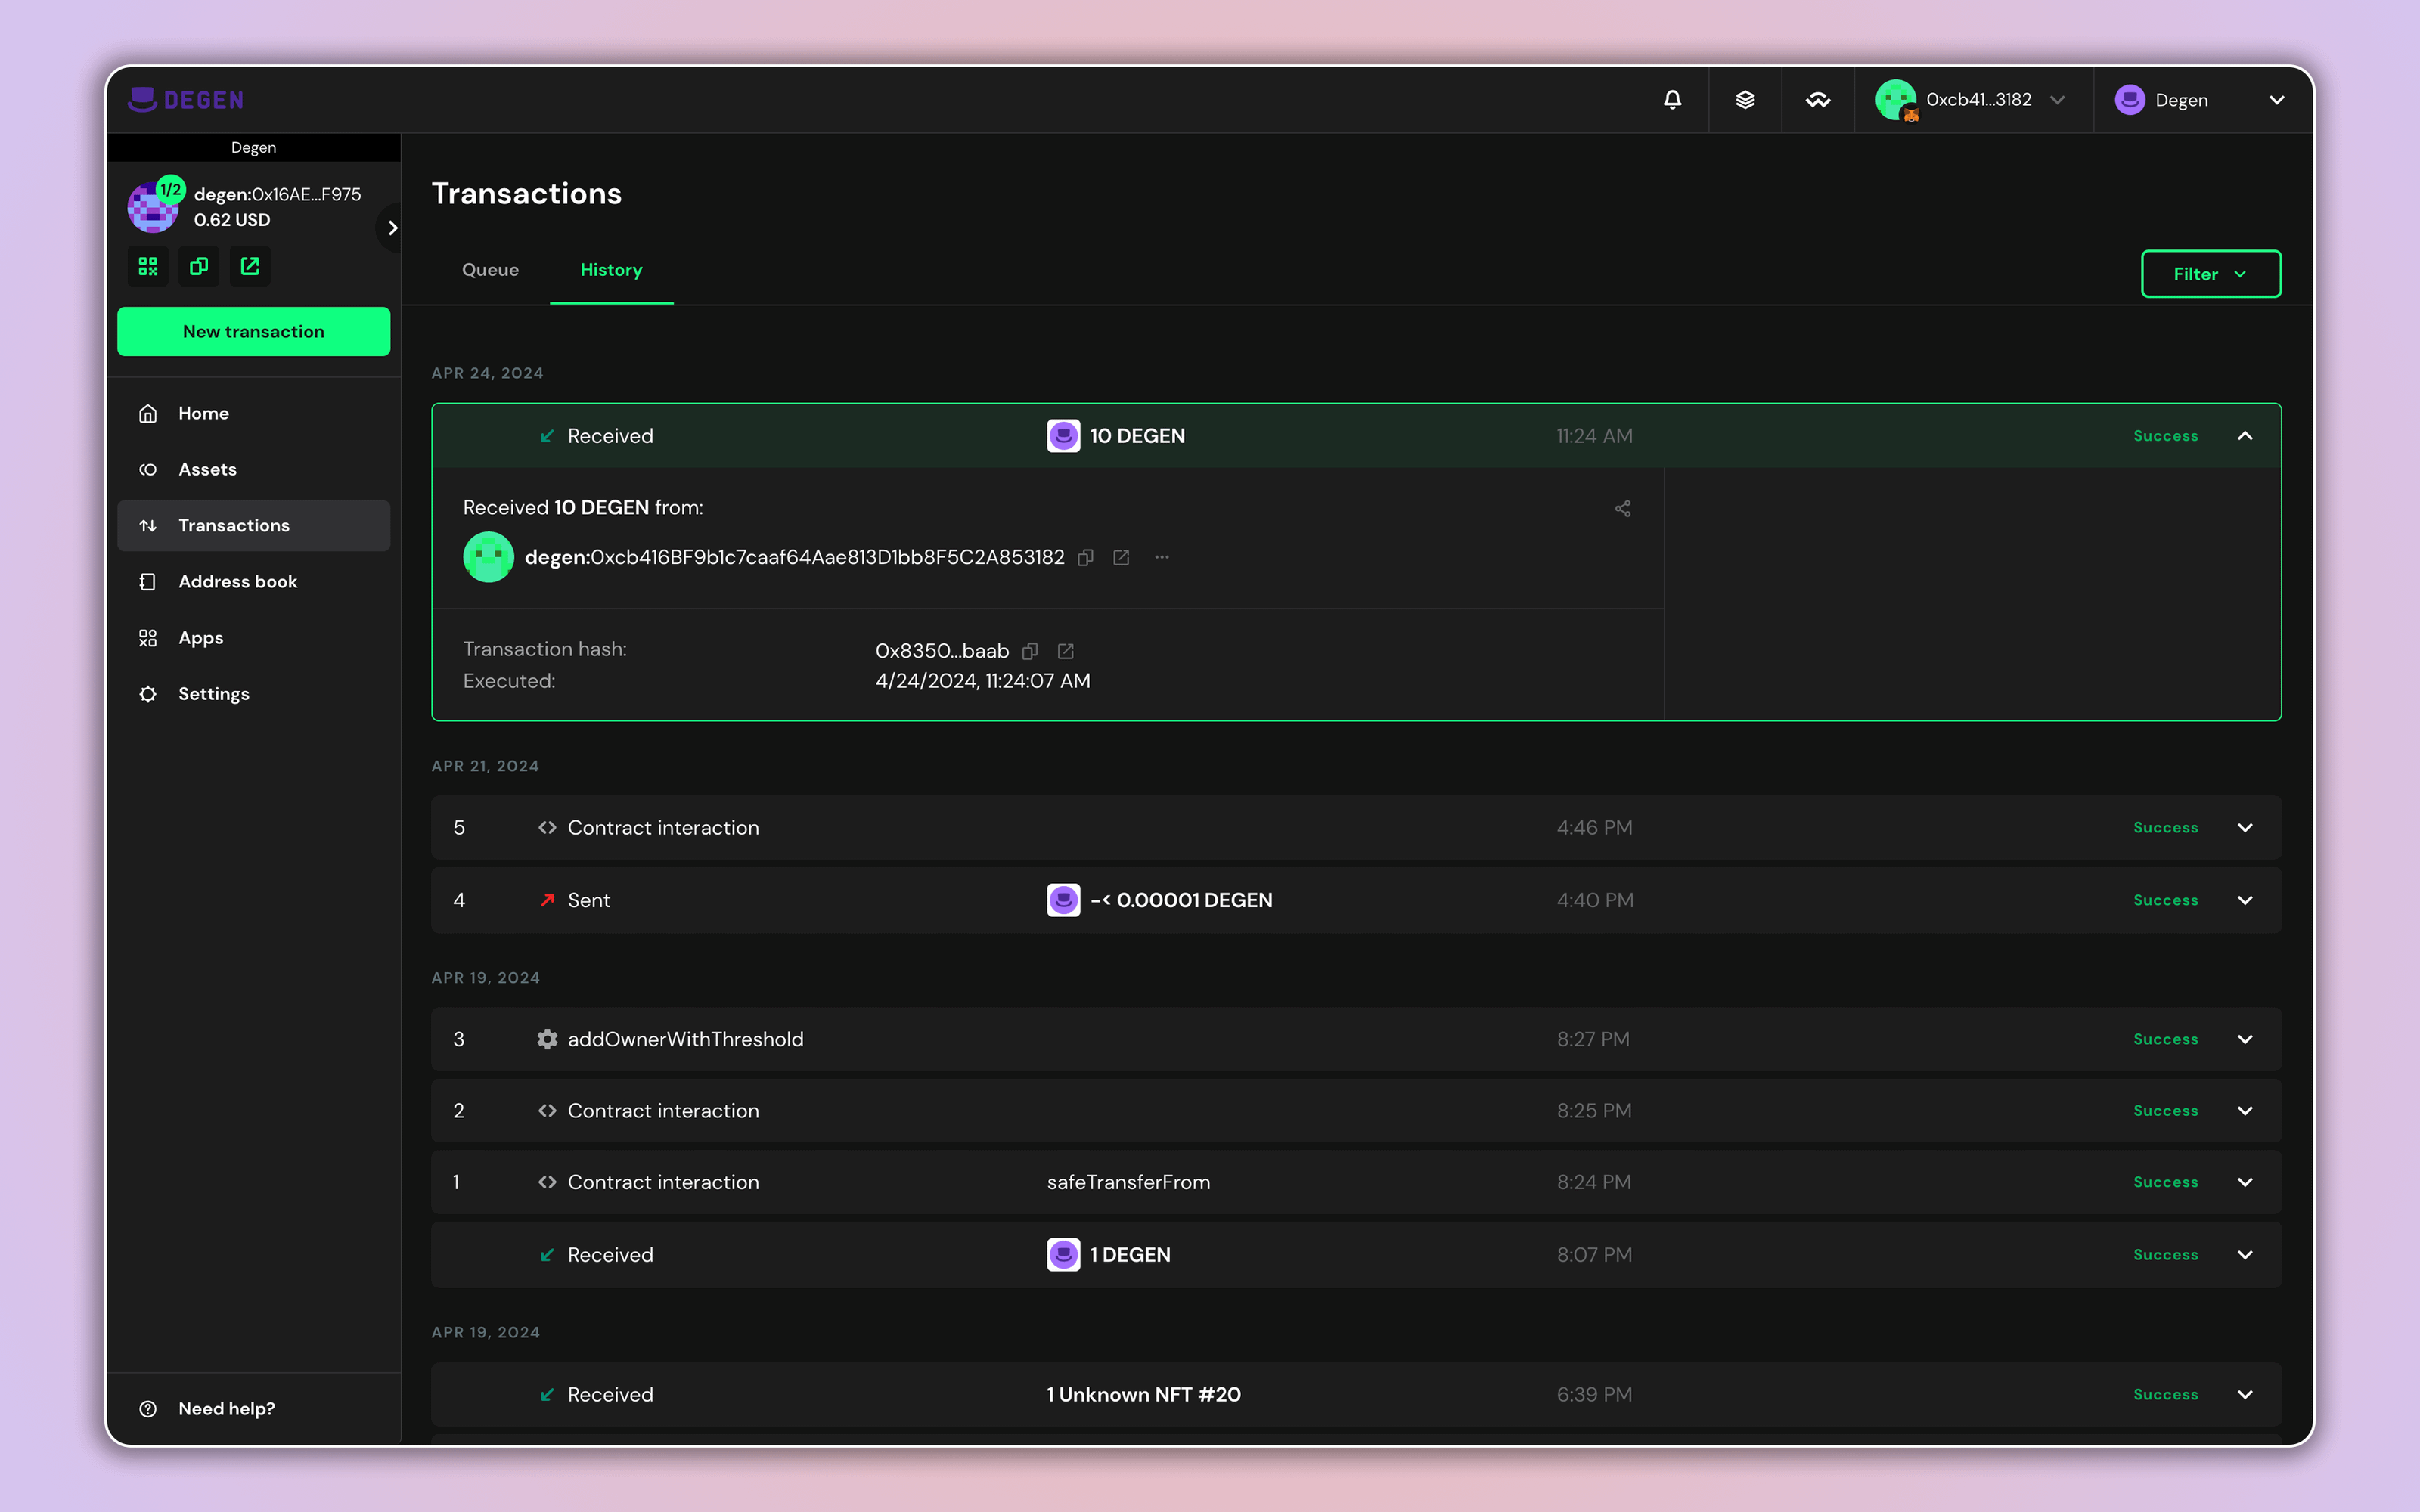Expand the sidebar Safe list arrow
2420x1512 pixels.
pos(391,228)
